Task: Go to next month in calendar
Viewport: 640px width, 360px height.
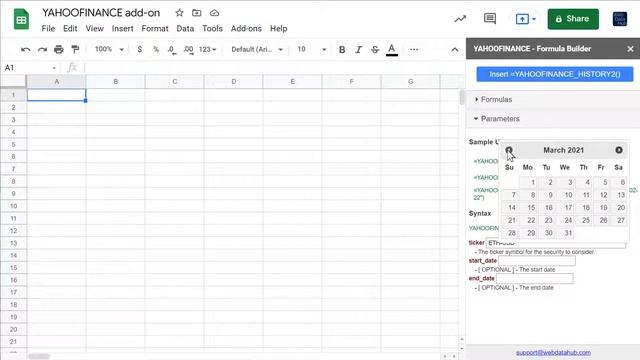Action: click(619, 150)
